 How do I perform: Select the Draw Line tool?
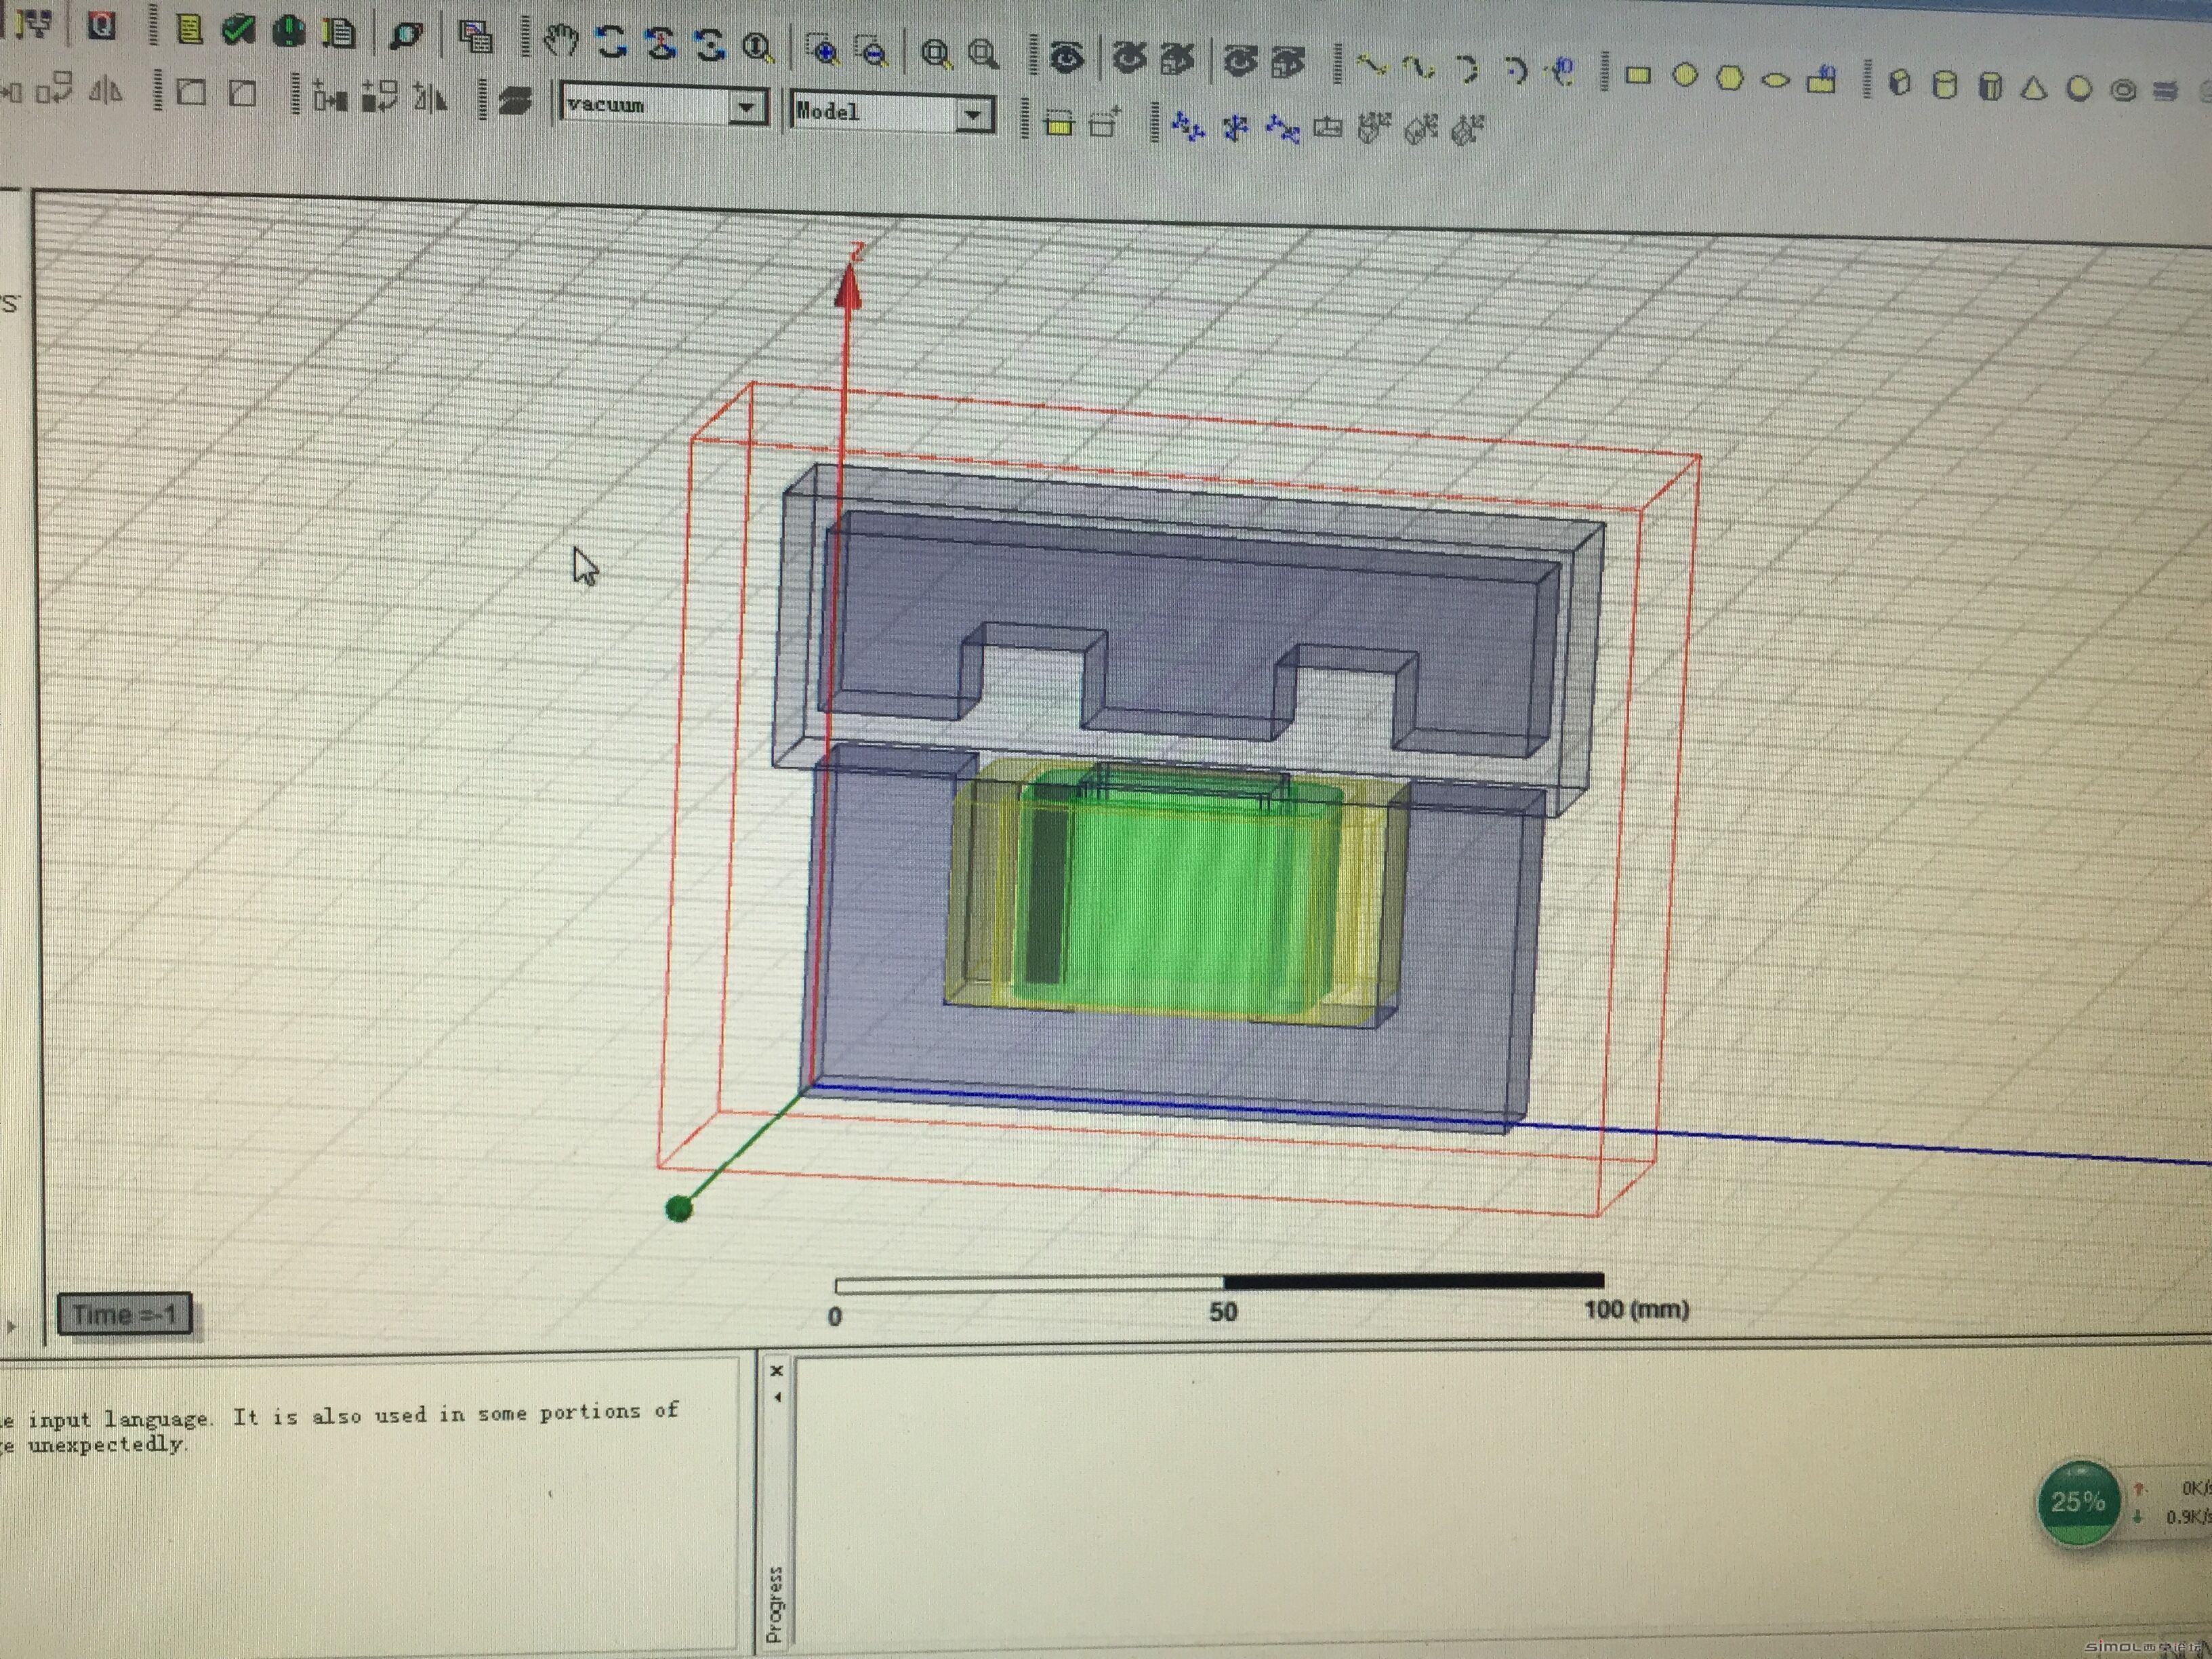coord(1371,66)
